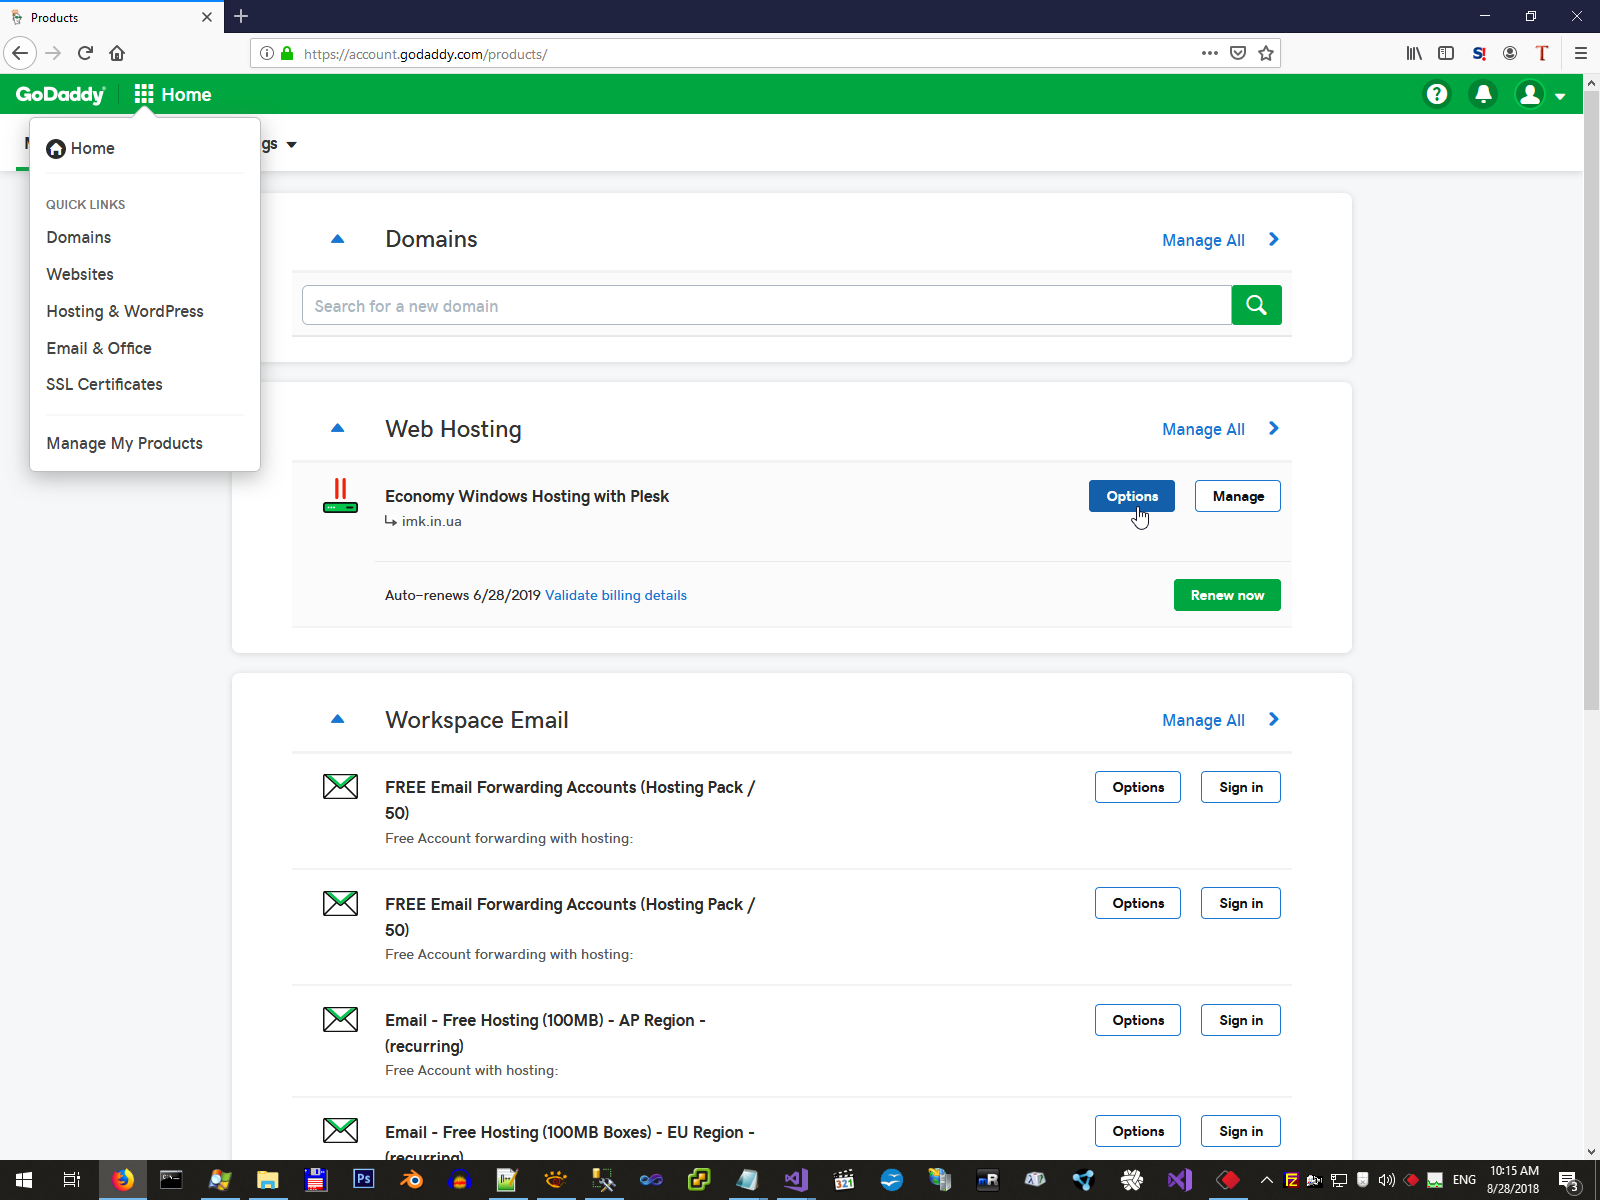Switch the ENG input language indicator
1600x1200 pixels.
pos(1464,1180)
